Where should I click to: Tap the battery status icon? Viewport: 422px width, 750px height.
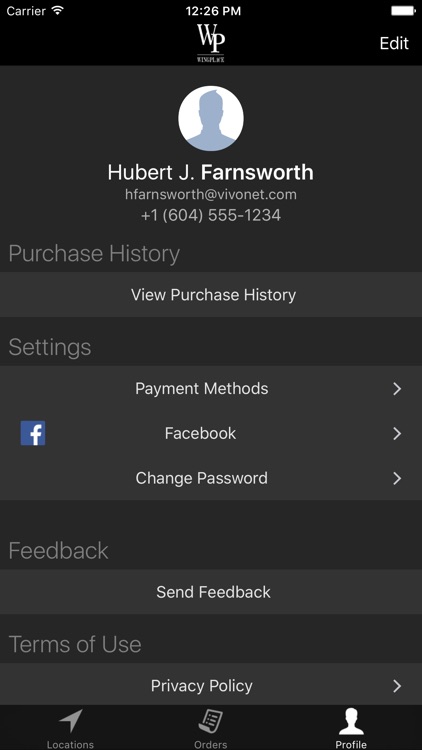pos(403,11)
